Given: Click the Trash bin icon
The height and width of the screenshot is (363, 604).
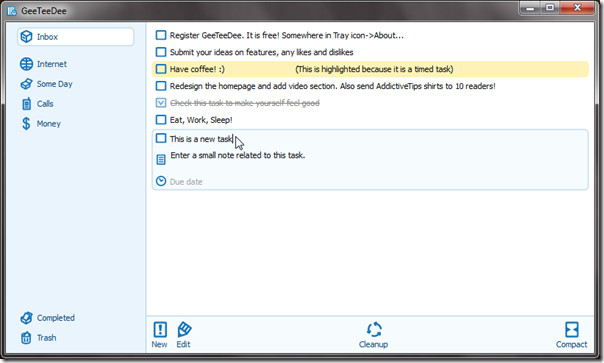Looking at the screenshot, I should click(x=26, y=338).
